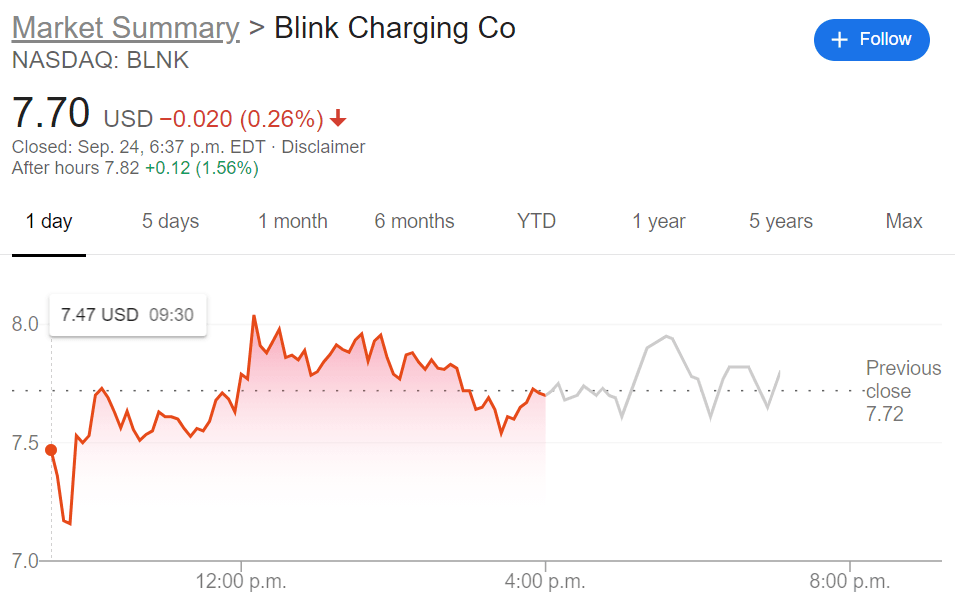Switch to the 5 days tab

[x=170, y=222]
